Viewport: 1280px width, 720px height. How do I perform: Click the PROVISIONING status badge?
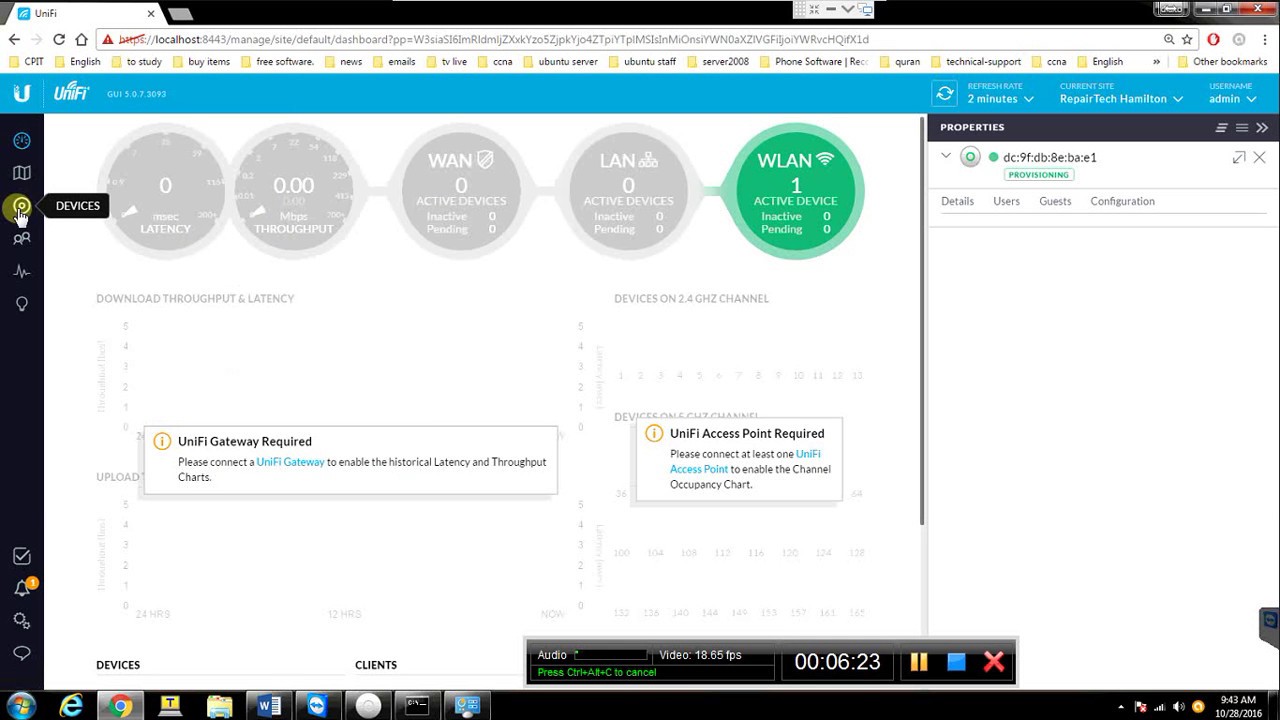coord(1039,175)
